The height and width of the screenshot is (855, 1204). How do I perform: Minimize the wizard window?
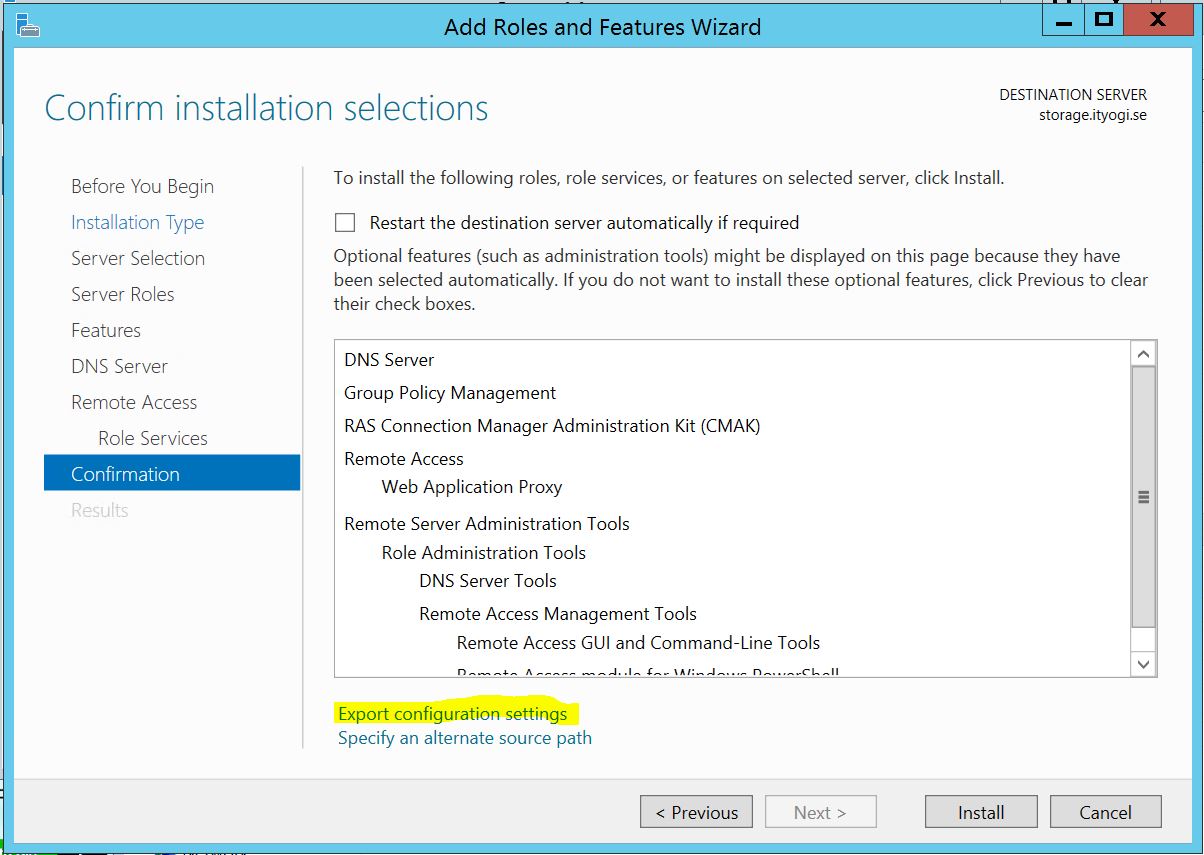(x=1063, y=20)
